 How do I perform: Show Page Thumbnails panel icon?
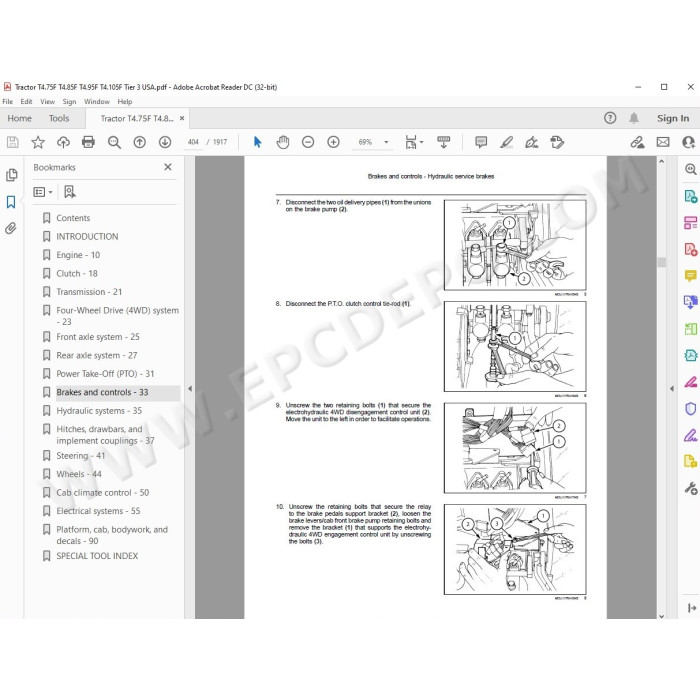[x=12, y=175]
